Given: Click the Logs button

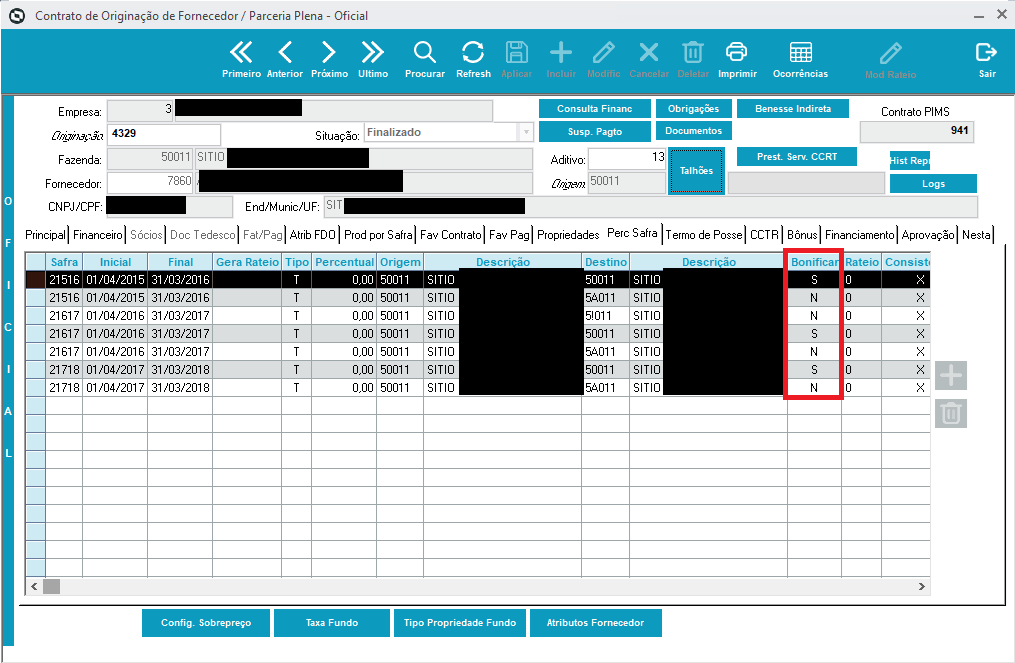Looking at the screenshot, I should click(933, 184).
